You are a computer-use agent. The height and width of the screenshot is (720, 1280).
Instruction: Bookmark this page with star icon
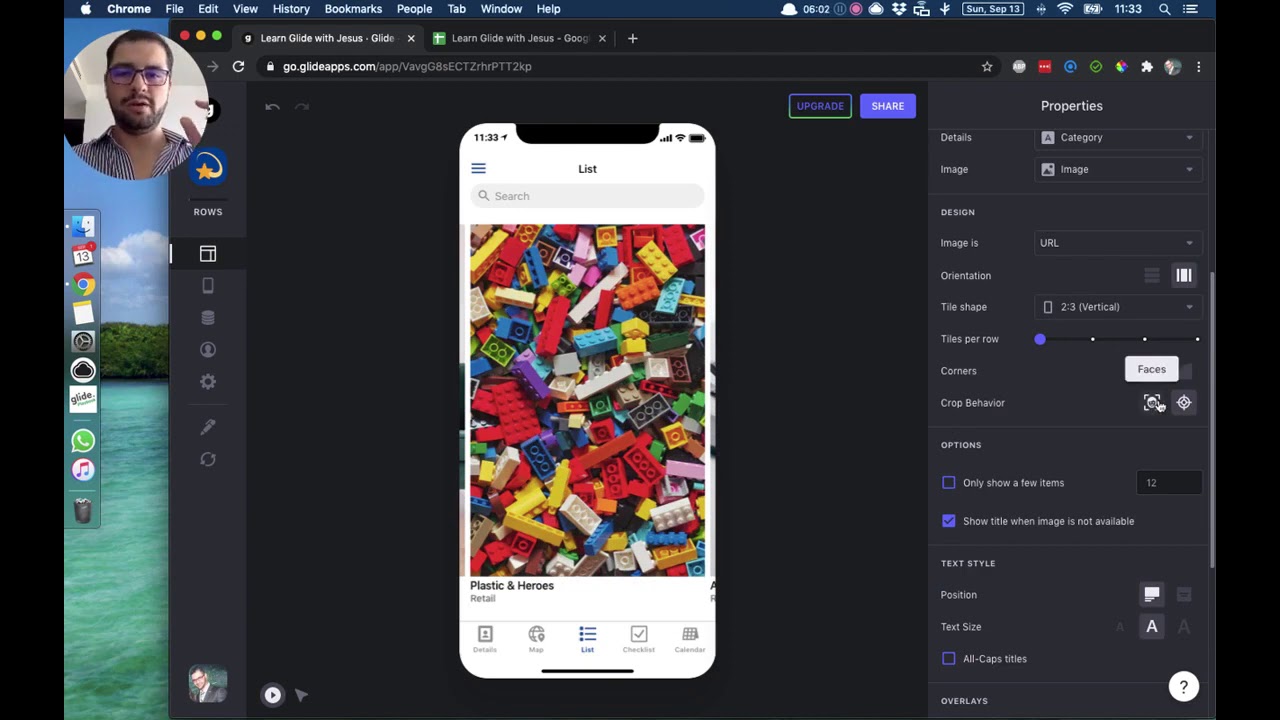click(987, 67)
